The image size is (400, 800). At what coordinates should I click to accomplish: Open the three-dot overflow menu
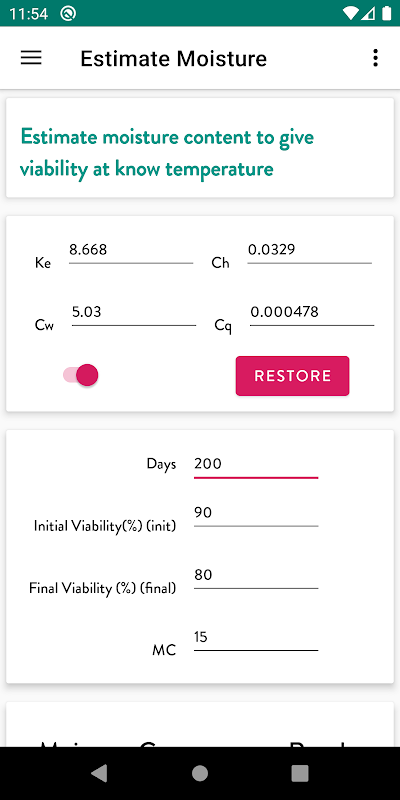click(376, 58)
